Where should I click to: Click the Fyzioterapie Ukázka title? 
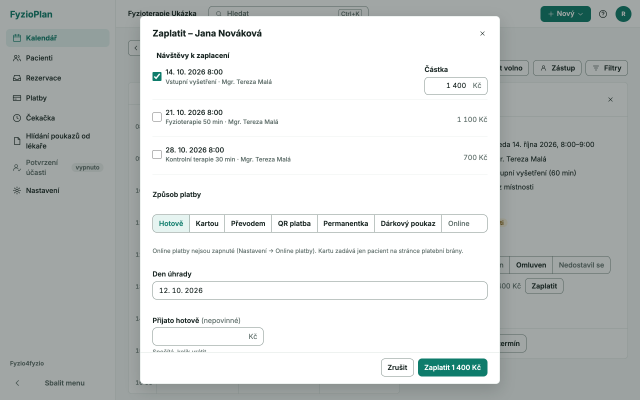pyautogui.click(x=162, y=13)
